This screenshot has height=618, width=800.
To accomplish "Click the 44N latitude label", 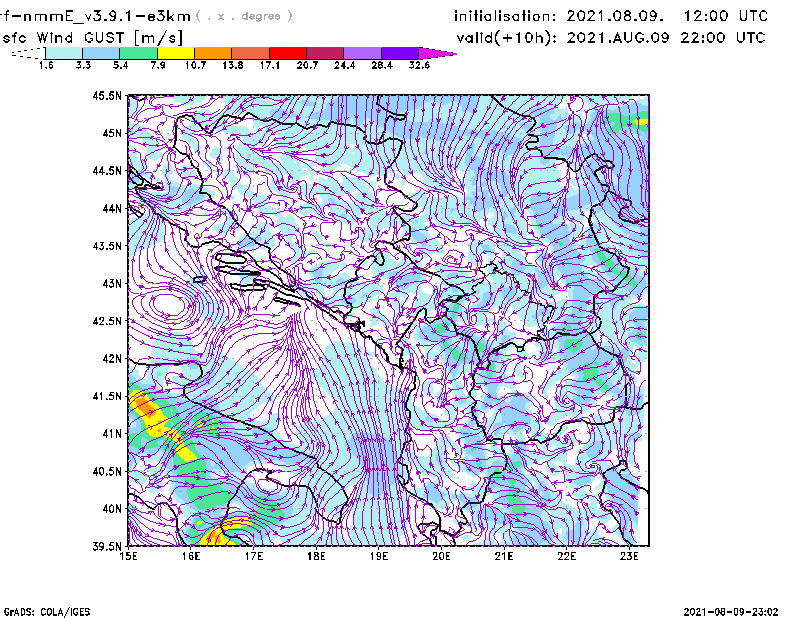I will (x=112, y=208).
